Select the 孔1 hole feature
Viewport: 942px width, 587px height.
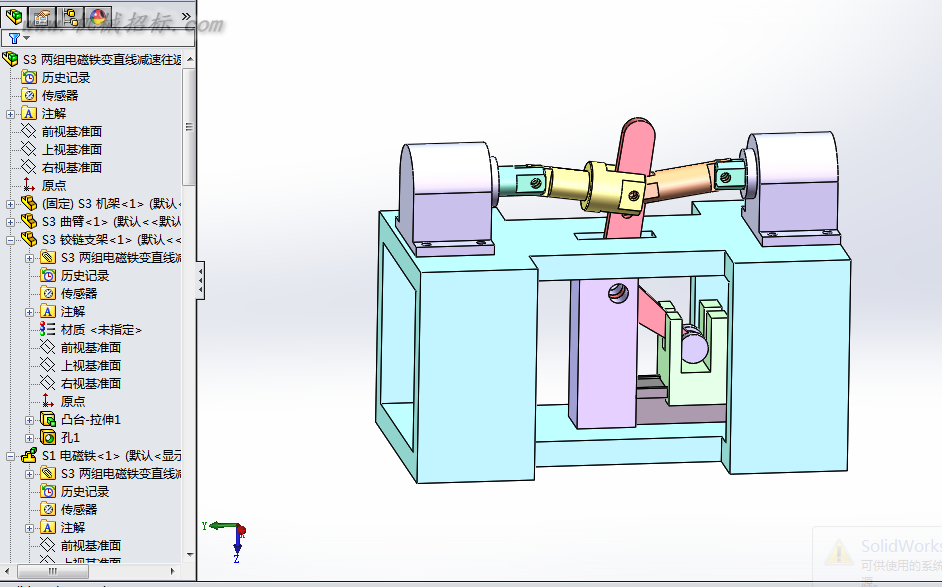[x=70, y=437]
